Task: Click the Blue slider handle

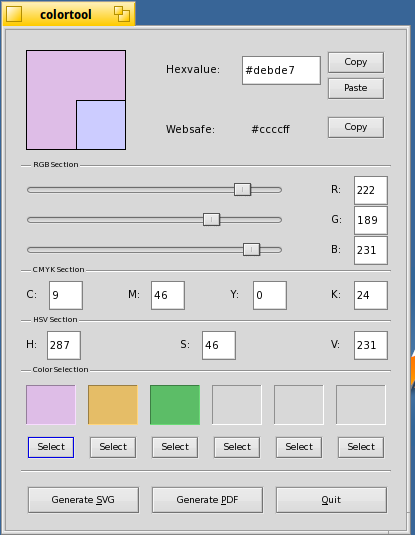Action: (252, 250)
